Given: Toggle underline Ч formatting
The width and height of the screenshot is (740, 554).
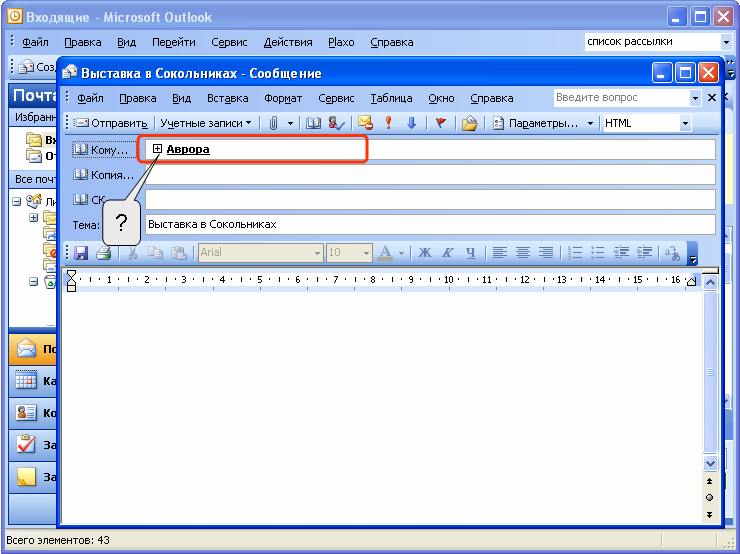Looking at the screenshot, I should tap(471, 252).
